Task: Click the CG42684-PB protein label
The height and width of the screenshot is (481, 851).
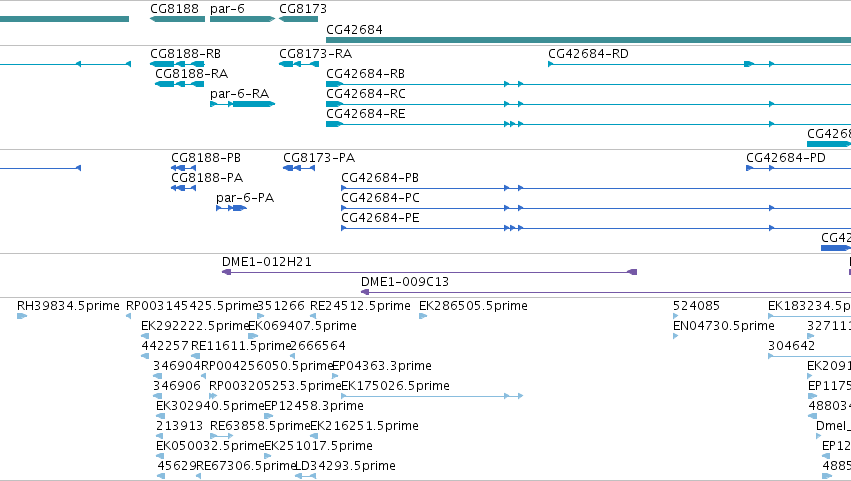Action: tap(380, 178)
